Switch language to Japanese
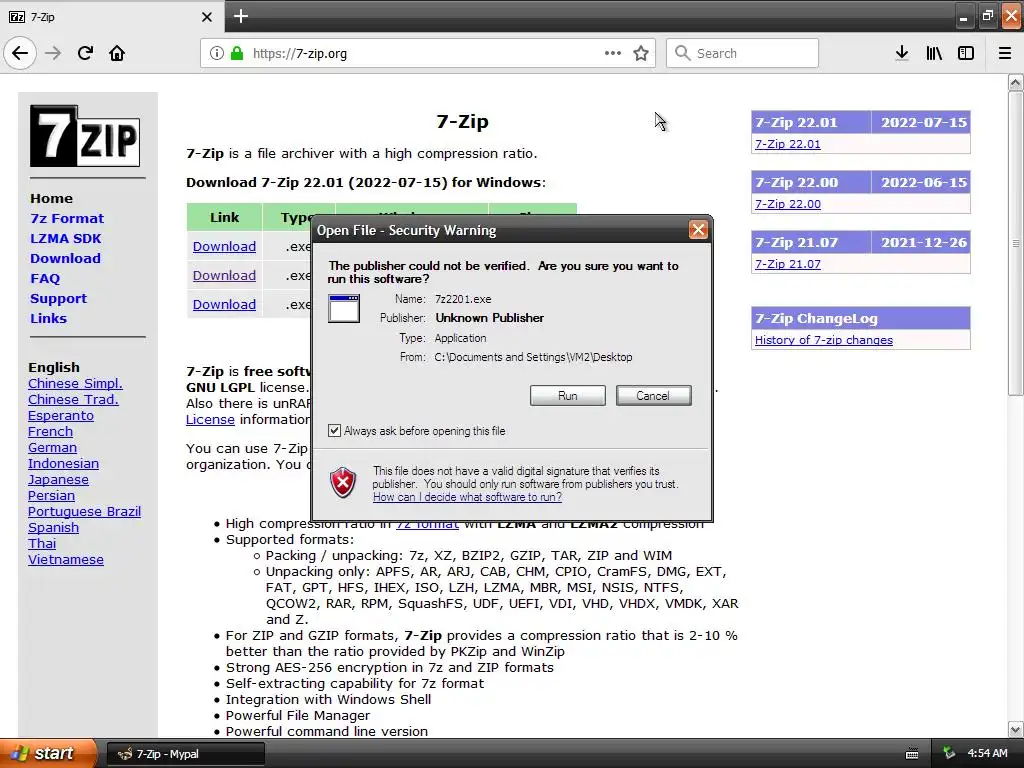 point(58,479)
